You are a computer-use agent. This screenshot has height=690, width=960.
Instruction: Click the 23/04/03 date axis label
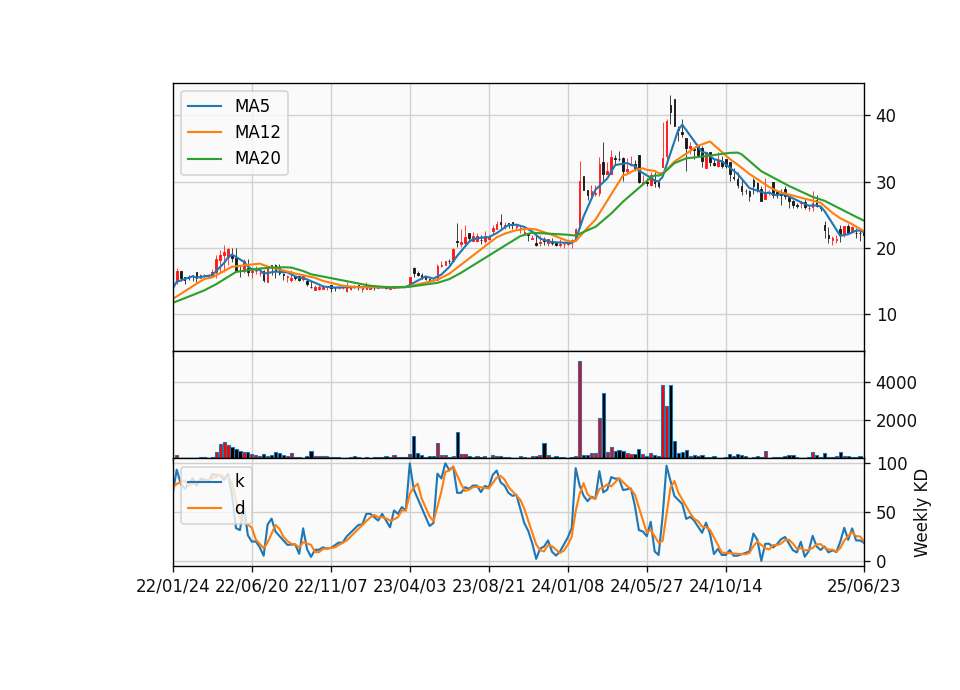[410, 587]
